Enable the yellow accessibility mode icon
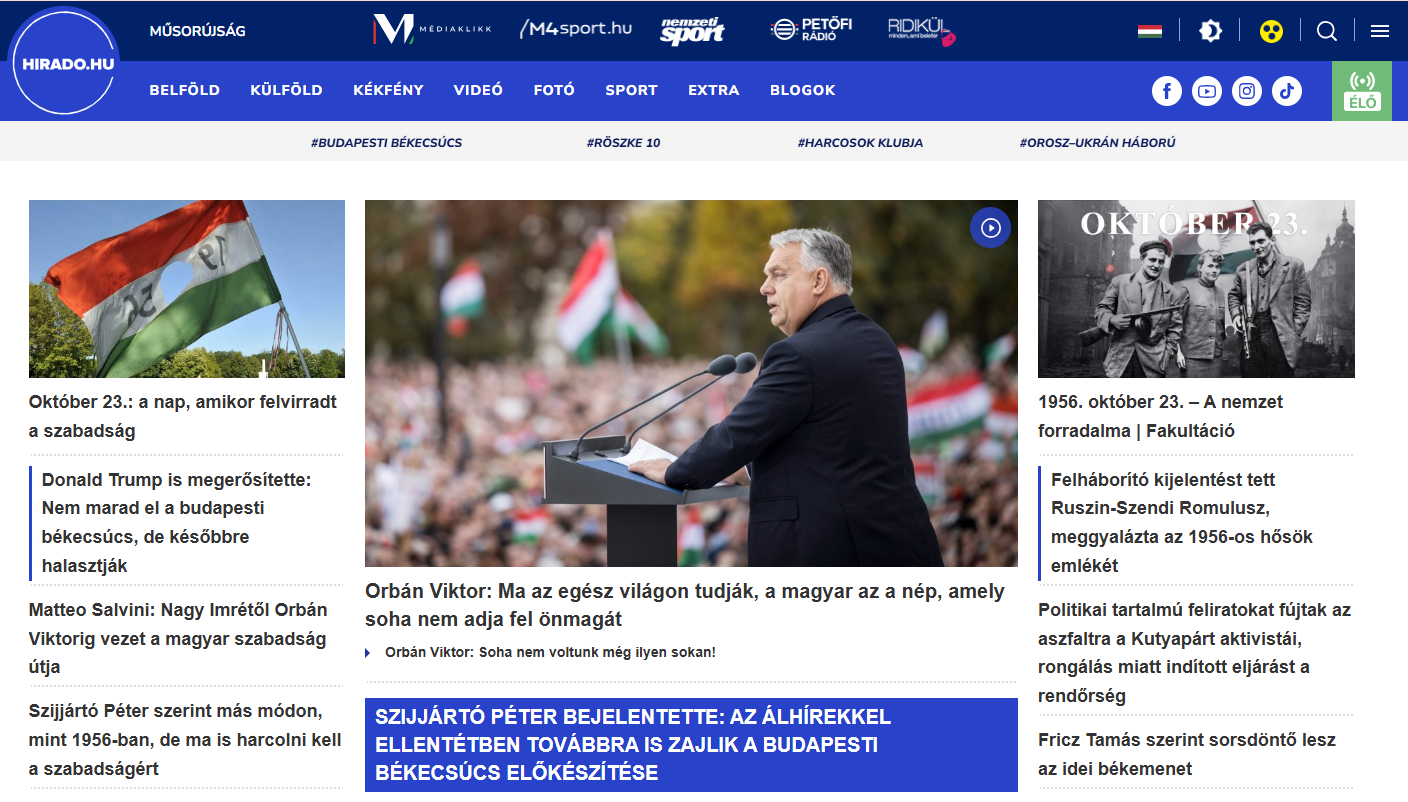The width and height of the screenshot is (1408, 802). [1271, 31]
